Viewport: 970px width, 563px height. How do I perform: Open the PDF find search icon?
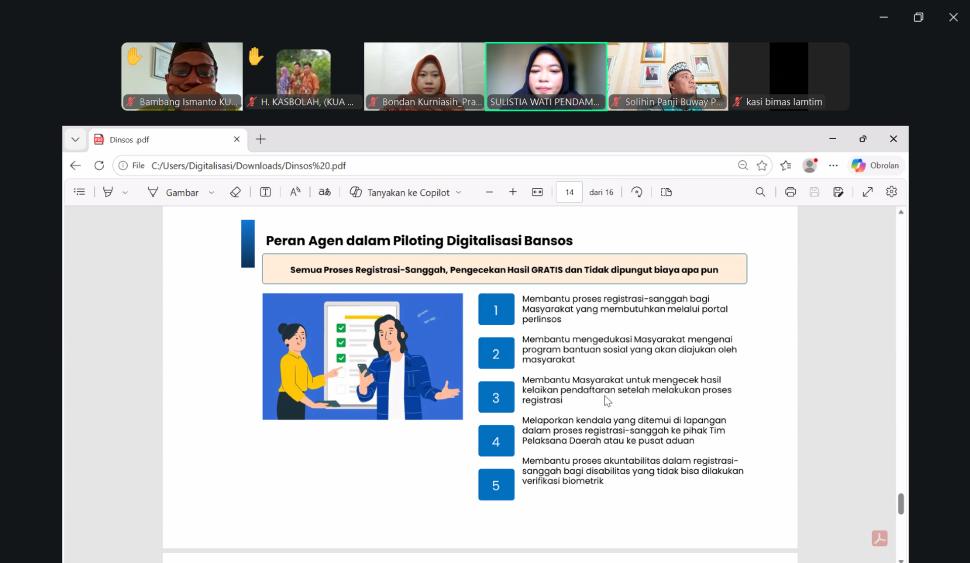point(760,192)
